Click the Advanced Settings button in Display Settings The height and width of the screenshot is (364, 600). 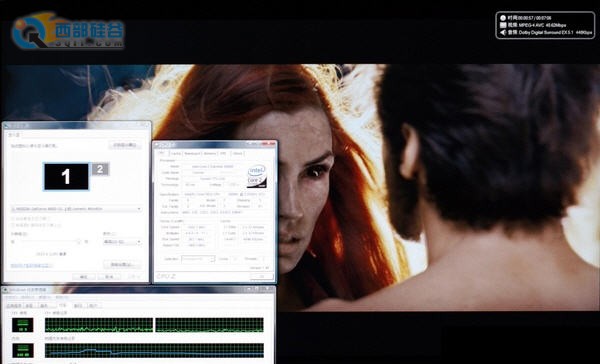tap(122, 265)
